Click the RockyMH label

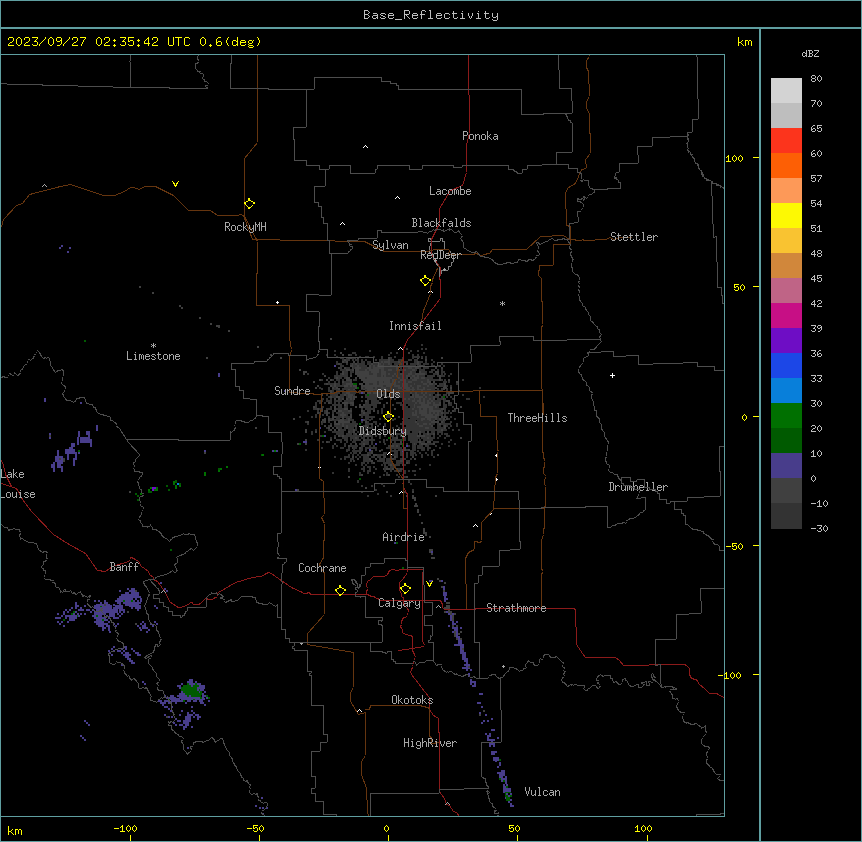pos(245,227)
